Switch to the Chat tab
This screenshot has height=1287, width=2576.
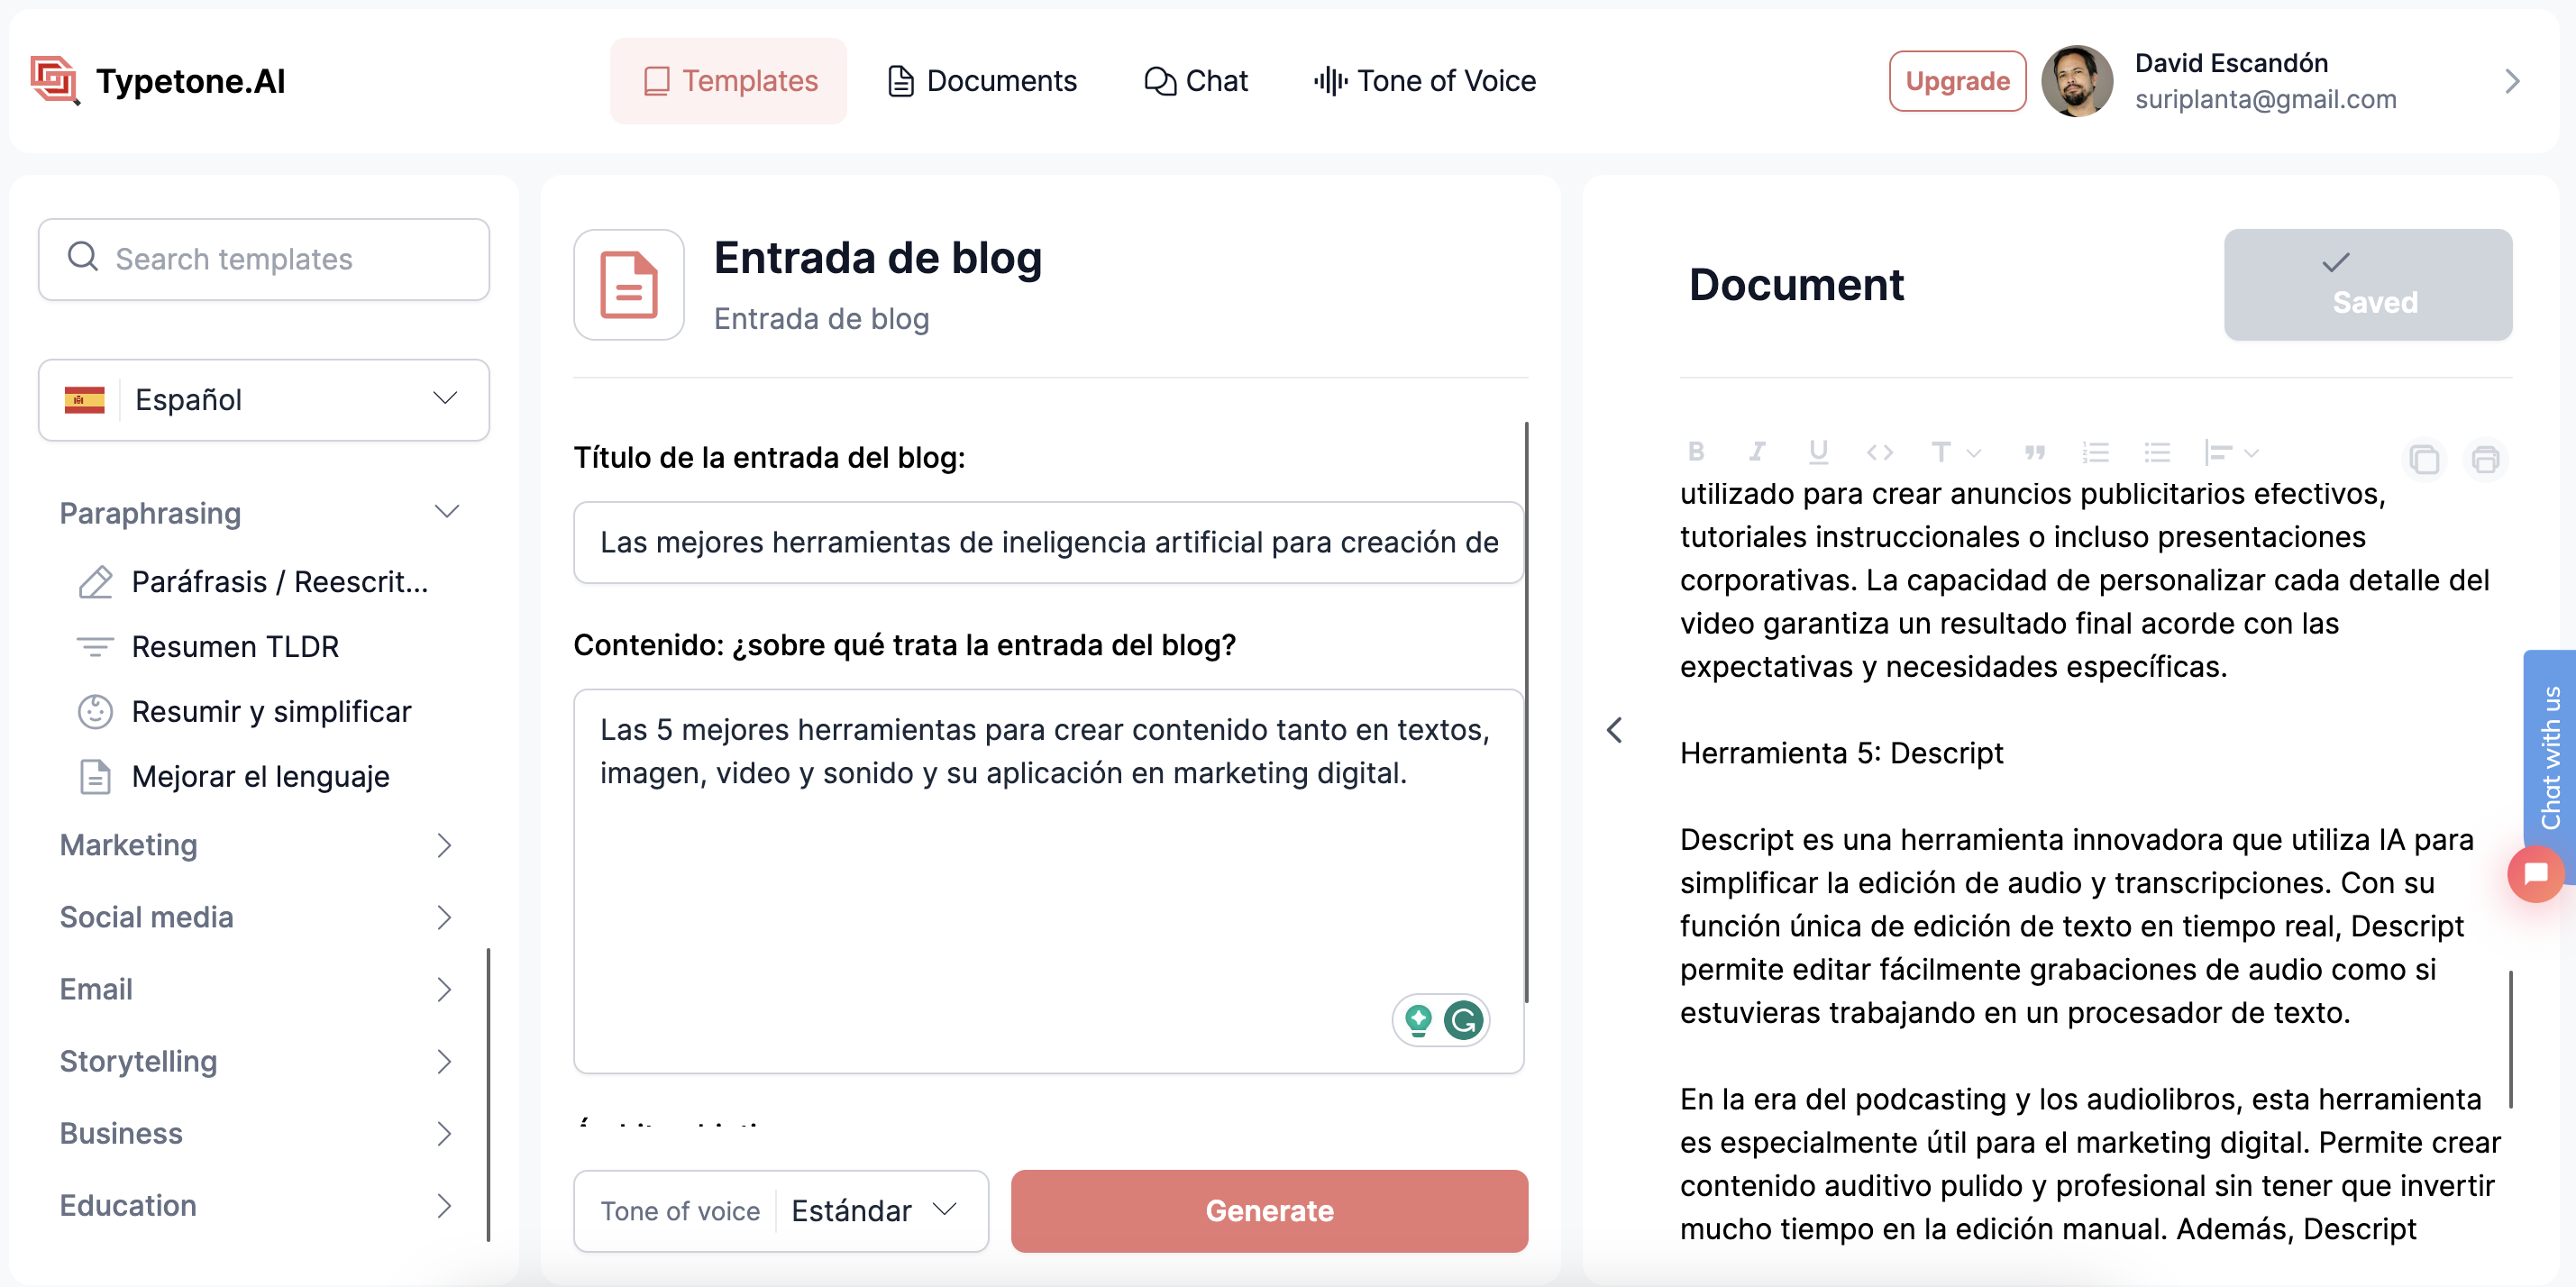click(1194, 79)
